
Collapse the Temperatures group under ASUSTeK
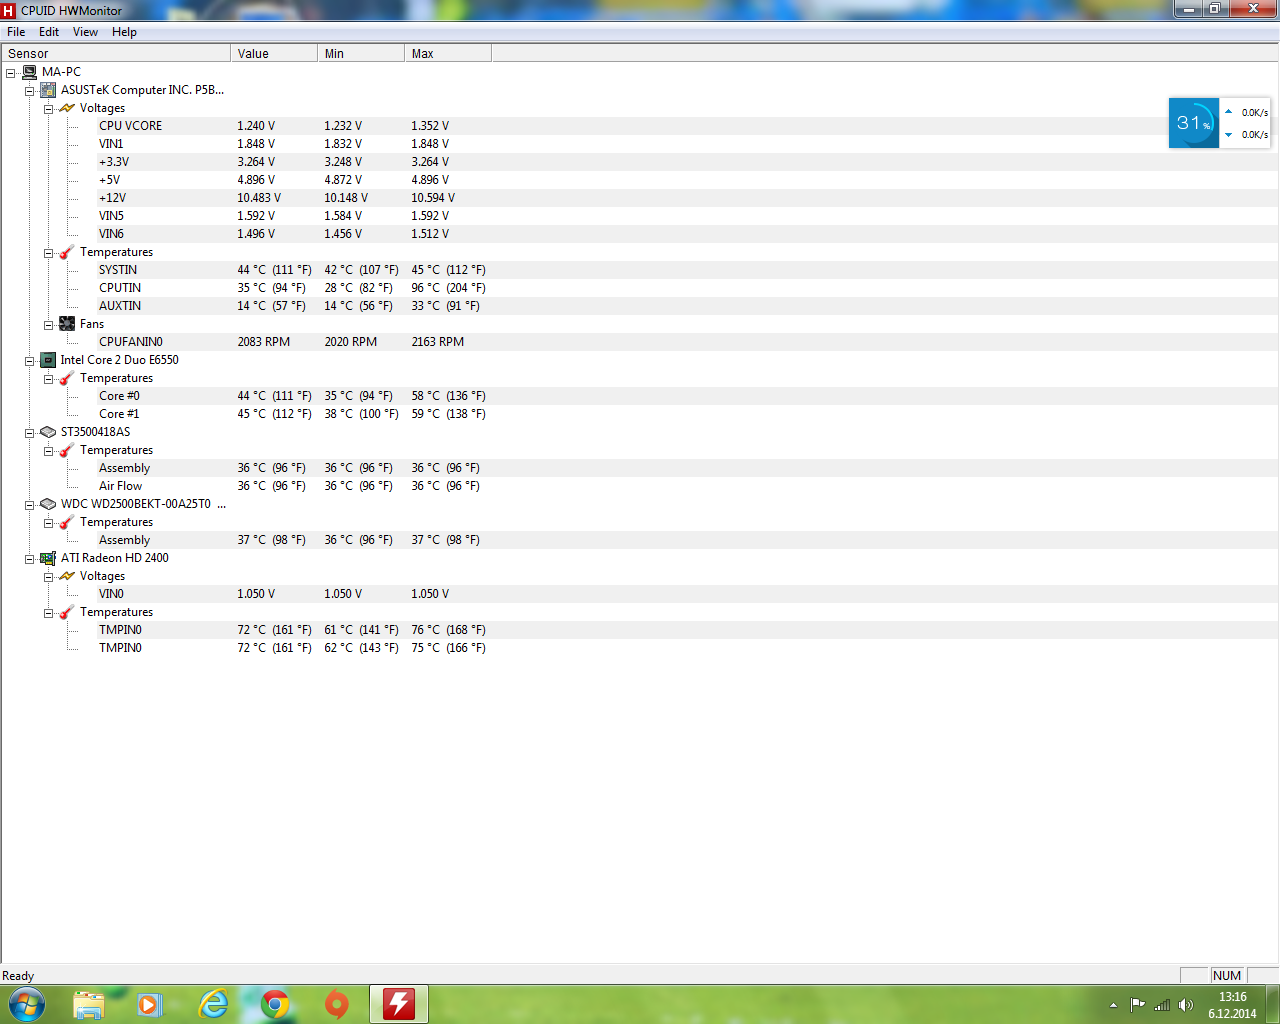[x=48, y=253]
